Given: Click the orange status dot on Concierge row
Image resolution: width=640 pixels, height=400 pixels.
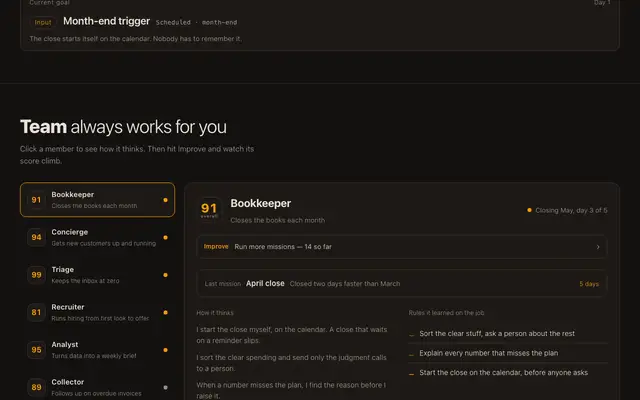Looking at the screenshot, I should (165, 238).
